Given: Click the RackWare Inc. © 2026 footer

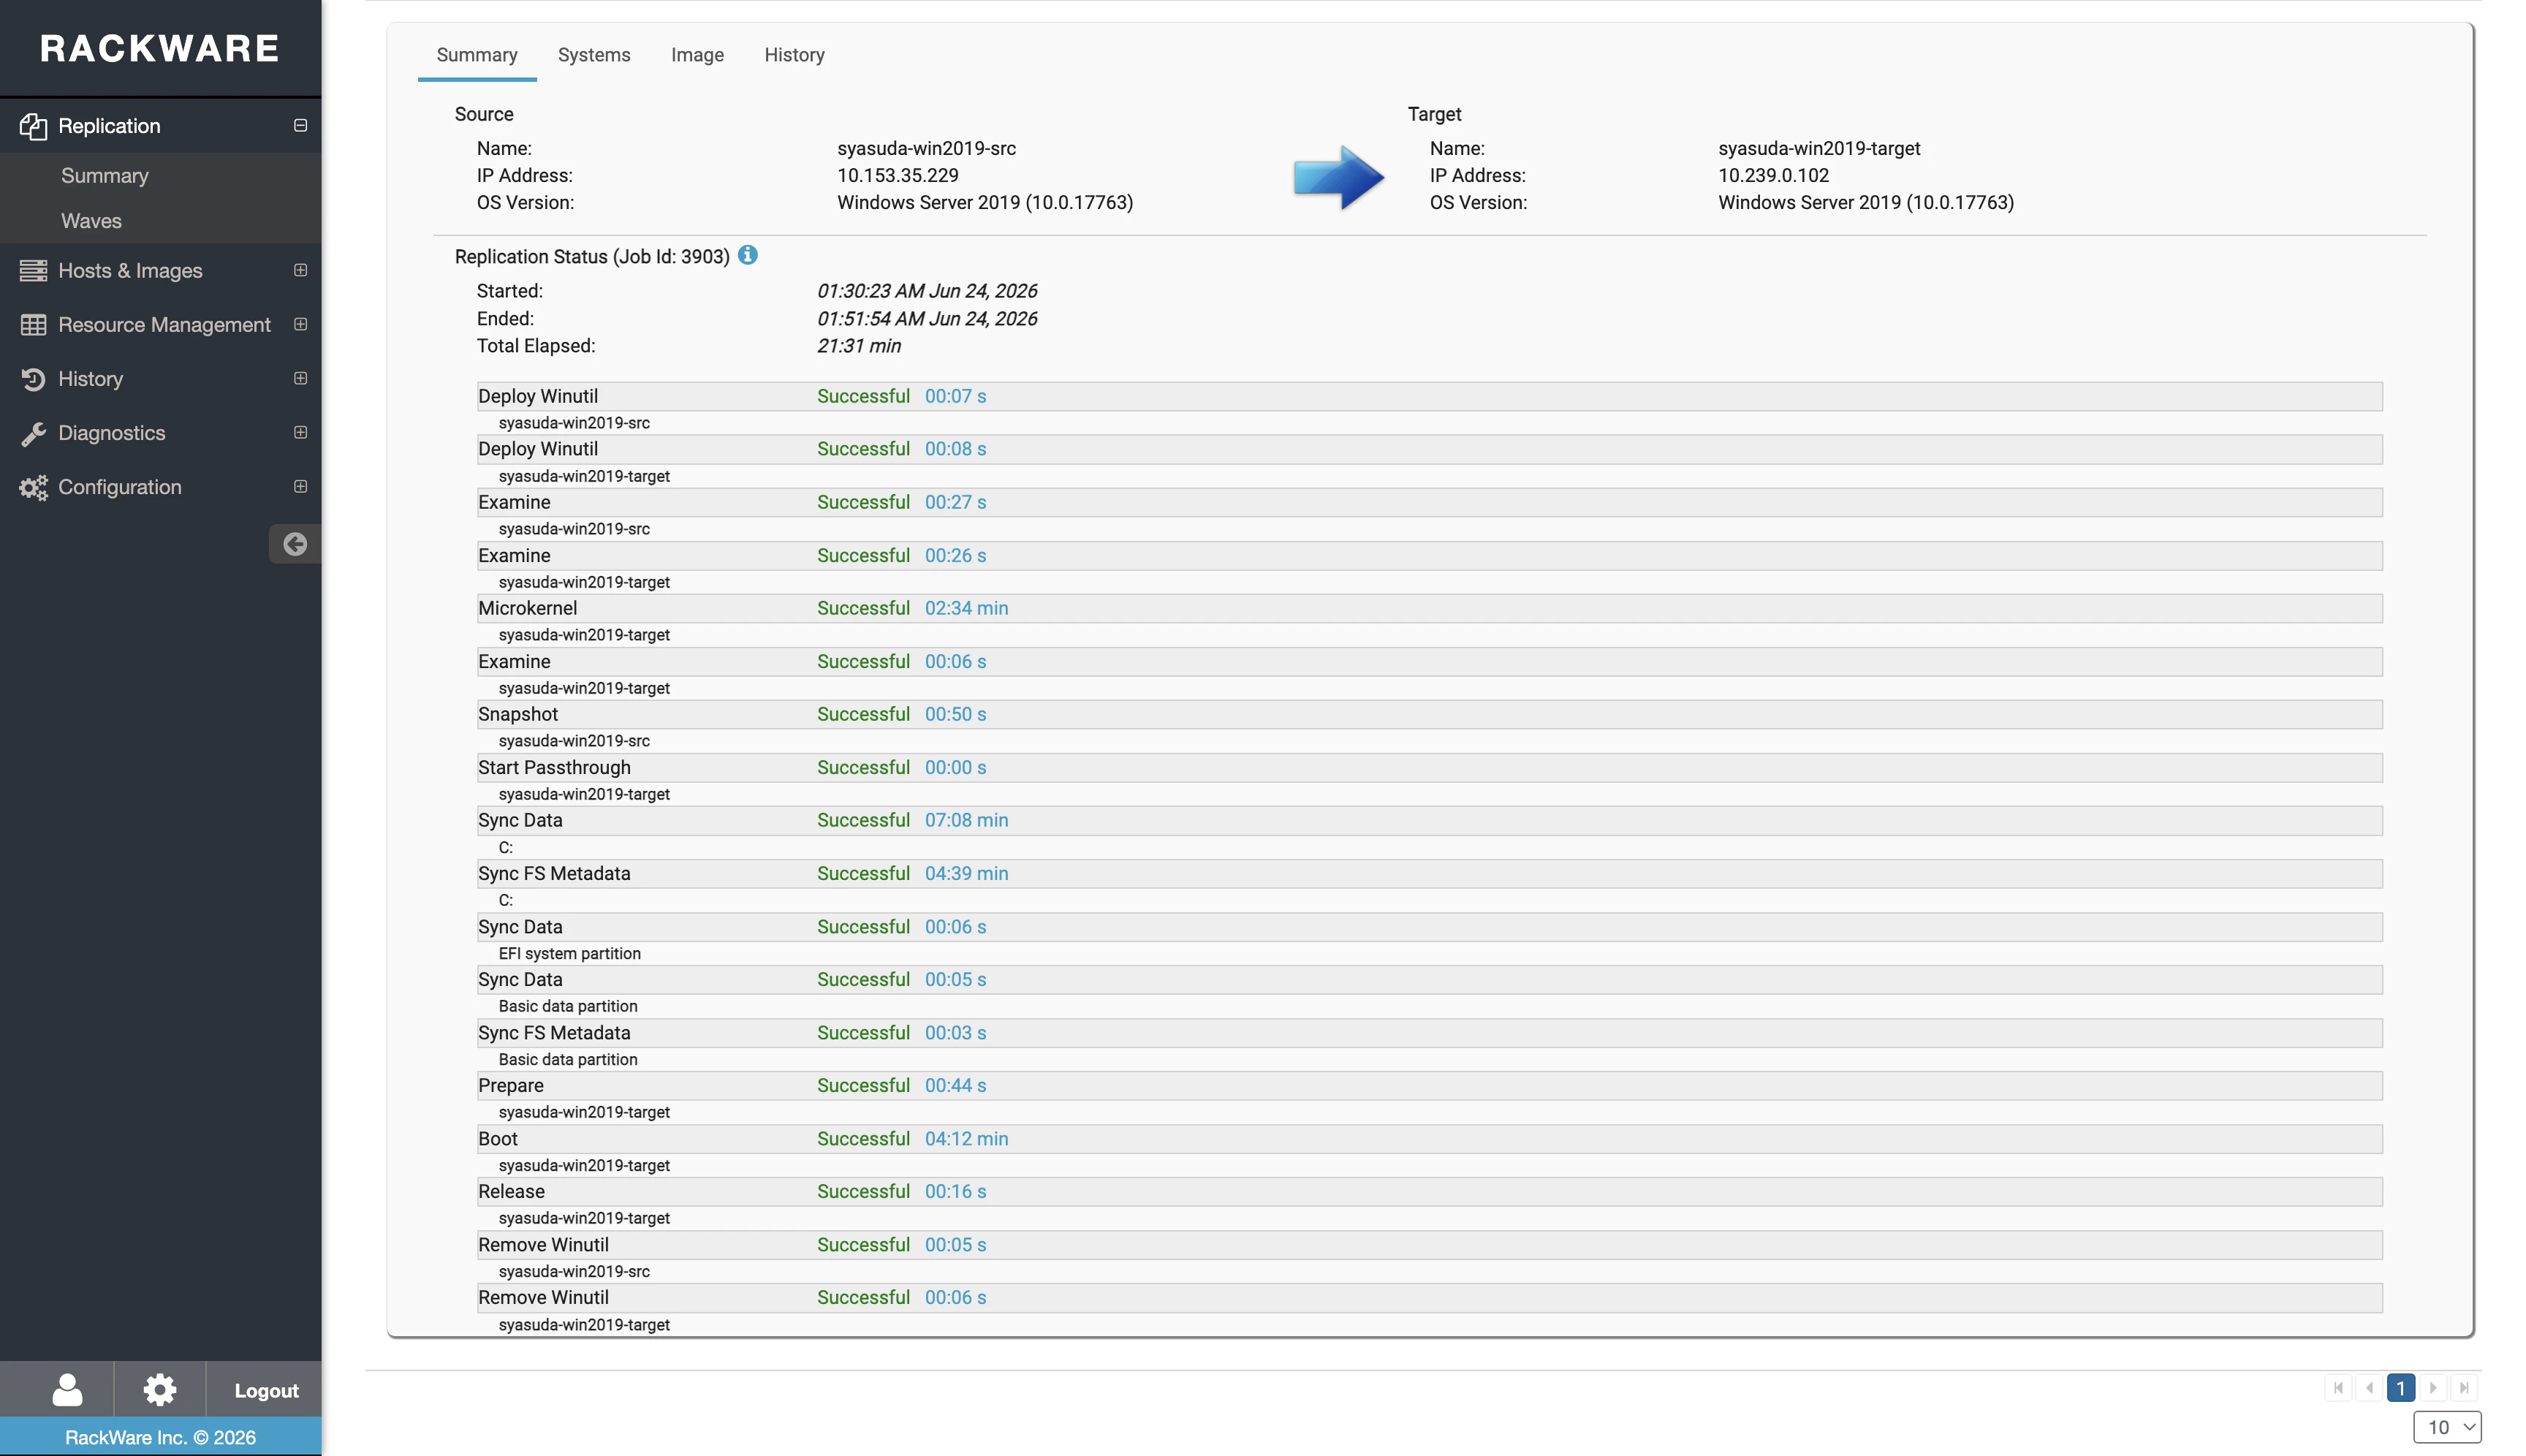Looking at the screenshot, I should coord(160,1437).
